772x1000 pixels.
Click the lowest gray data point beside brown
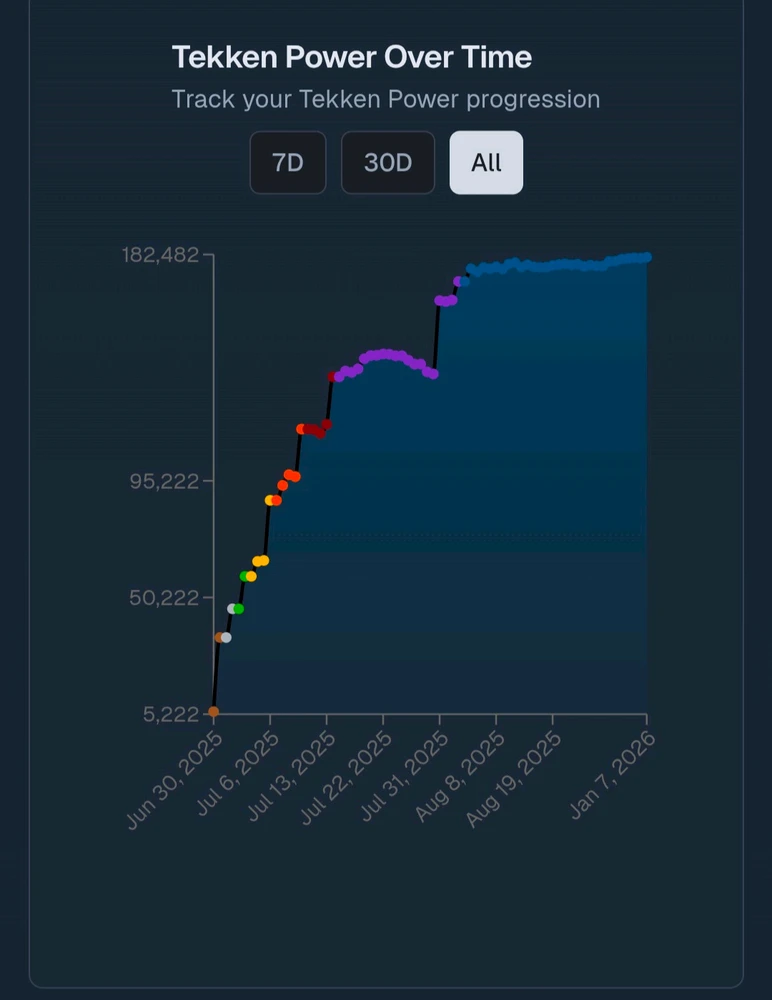[227, 637]
